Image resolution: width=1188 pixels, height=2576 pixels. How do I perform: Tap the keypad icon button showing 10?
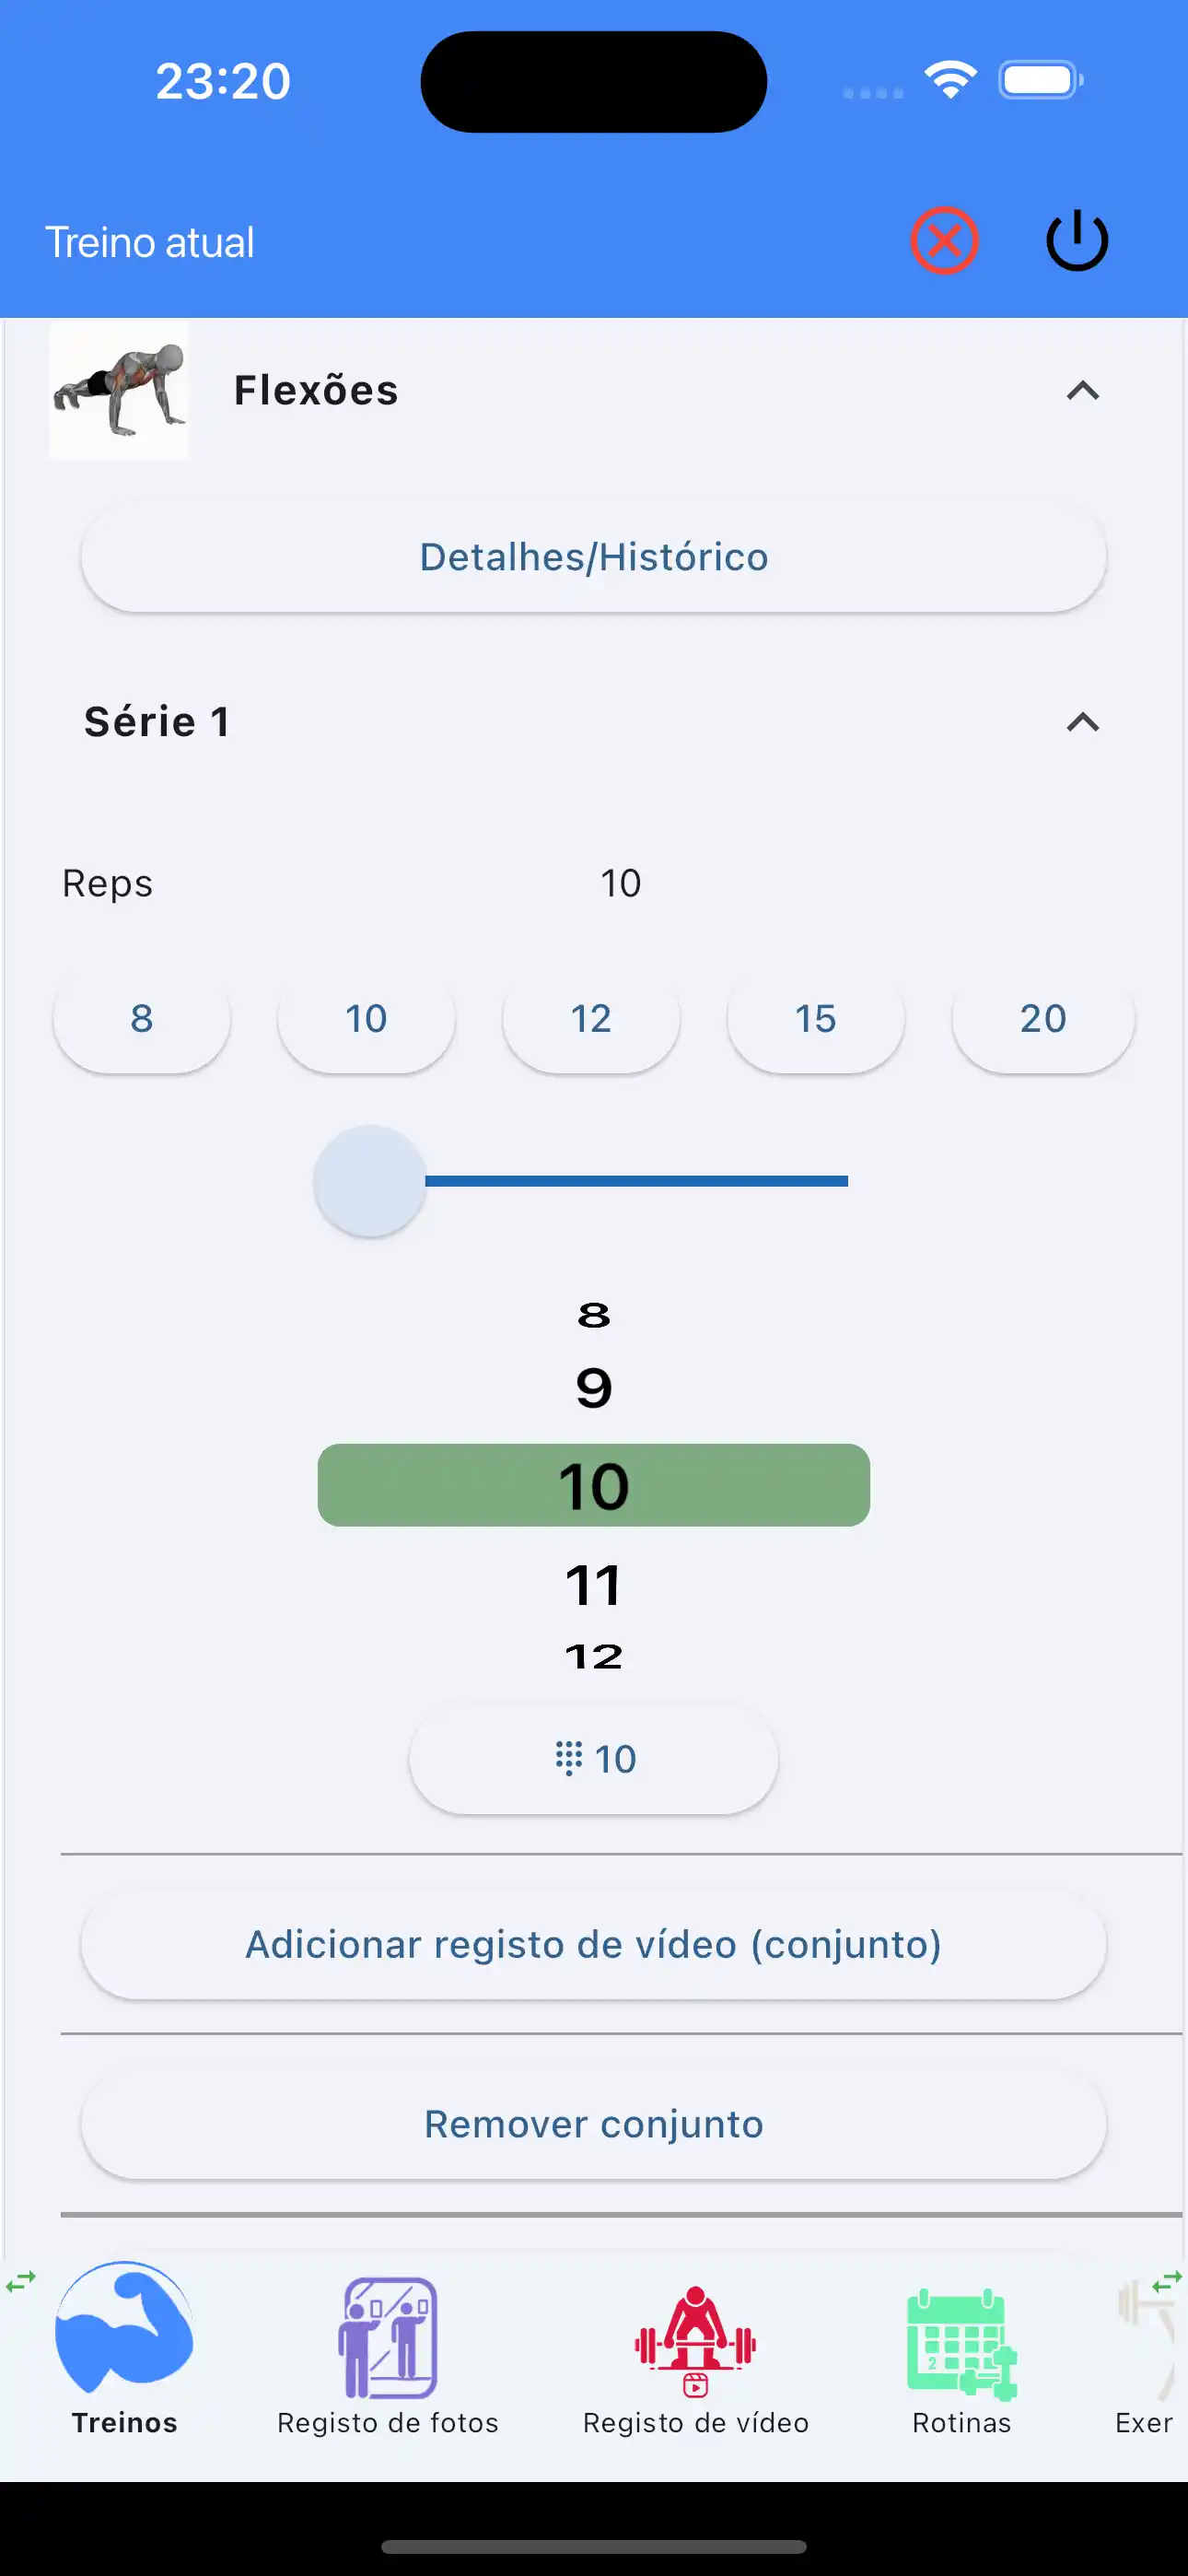click(x=594, y=1759)
